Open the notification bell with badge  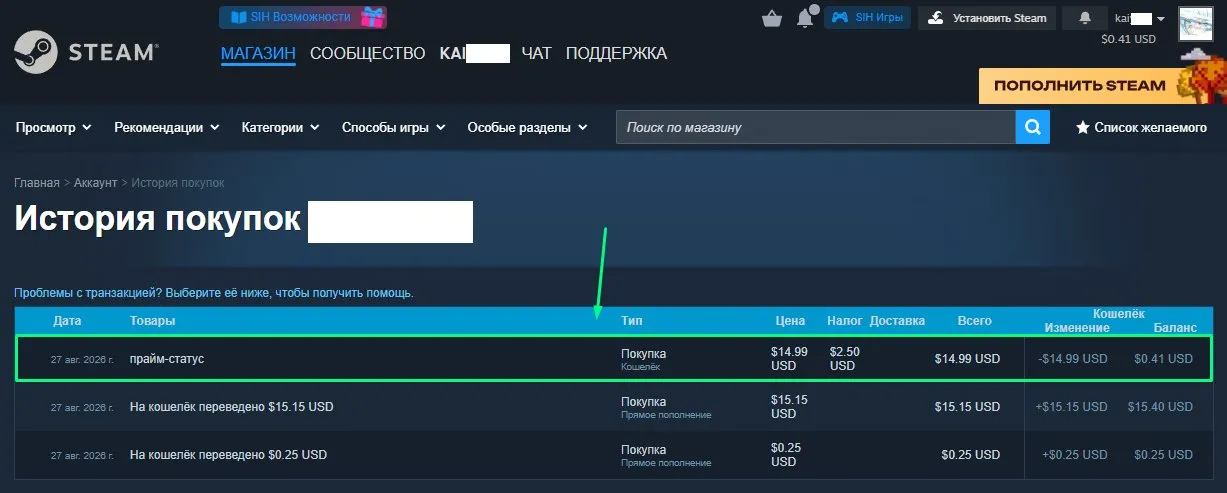click(805, 18)
